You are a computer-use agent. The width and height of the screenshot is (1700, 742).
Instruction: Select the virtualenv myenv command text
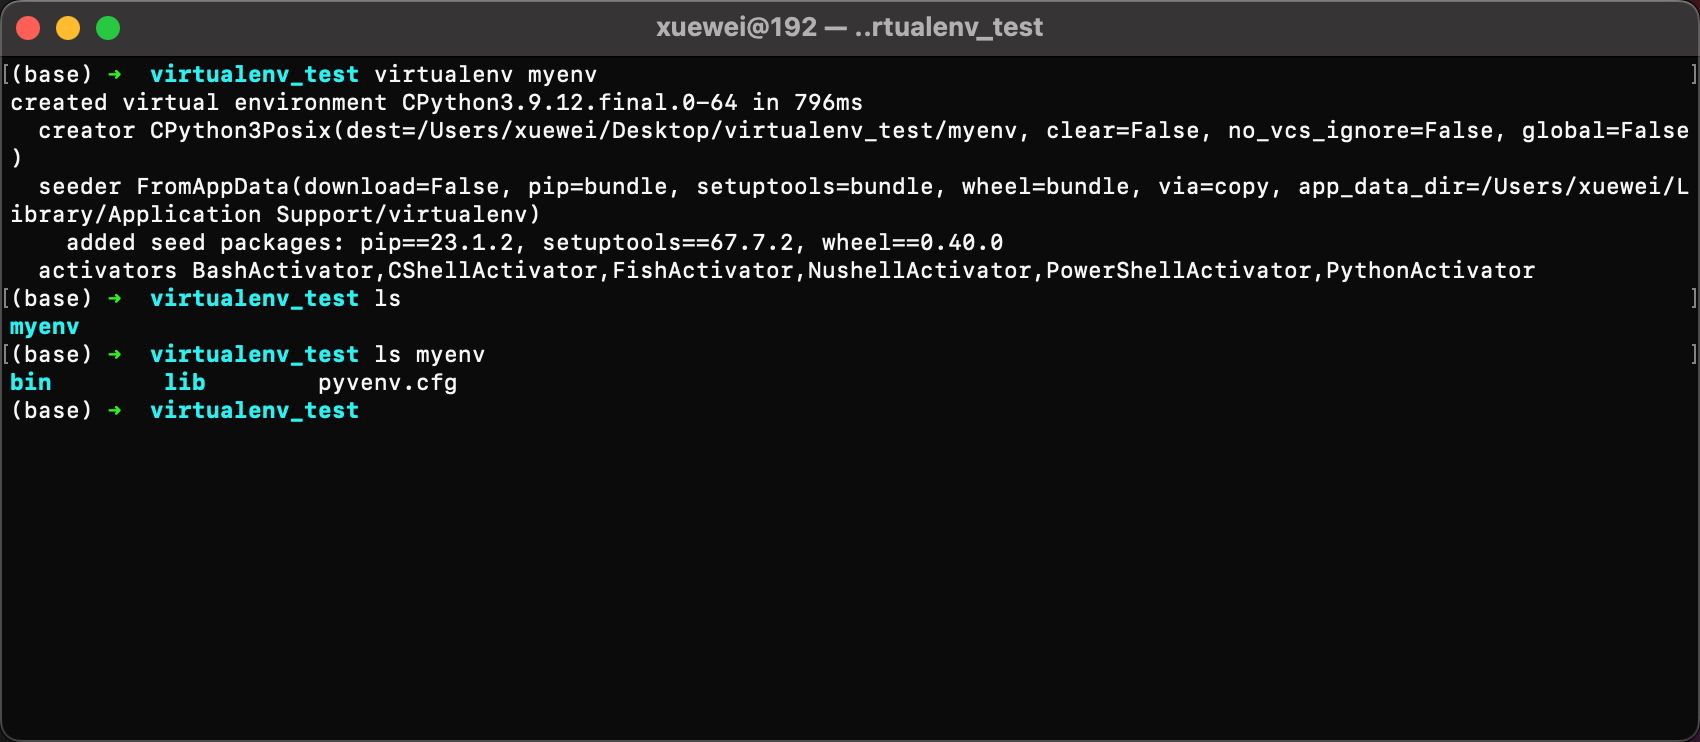pos(485,74)
